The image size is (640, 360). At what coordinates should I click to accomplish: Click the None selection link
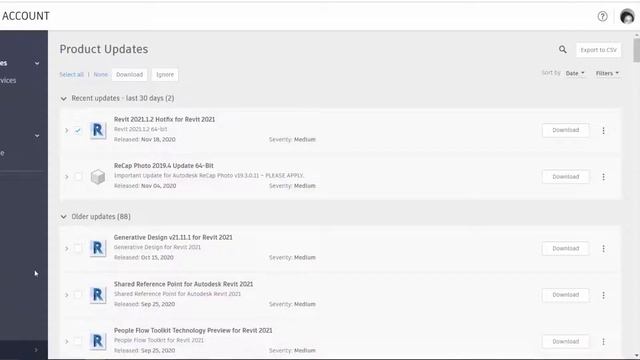pyautogui.click(x=100, y=74)
